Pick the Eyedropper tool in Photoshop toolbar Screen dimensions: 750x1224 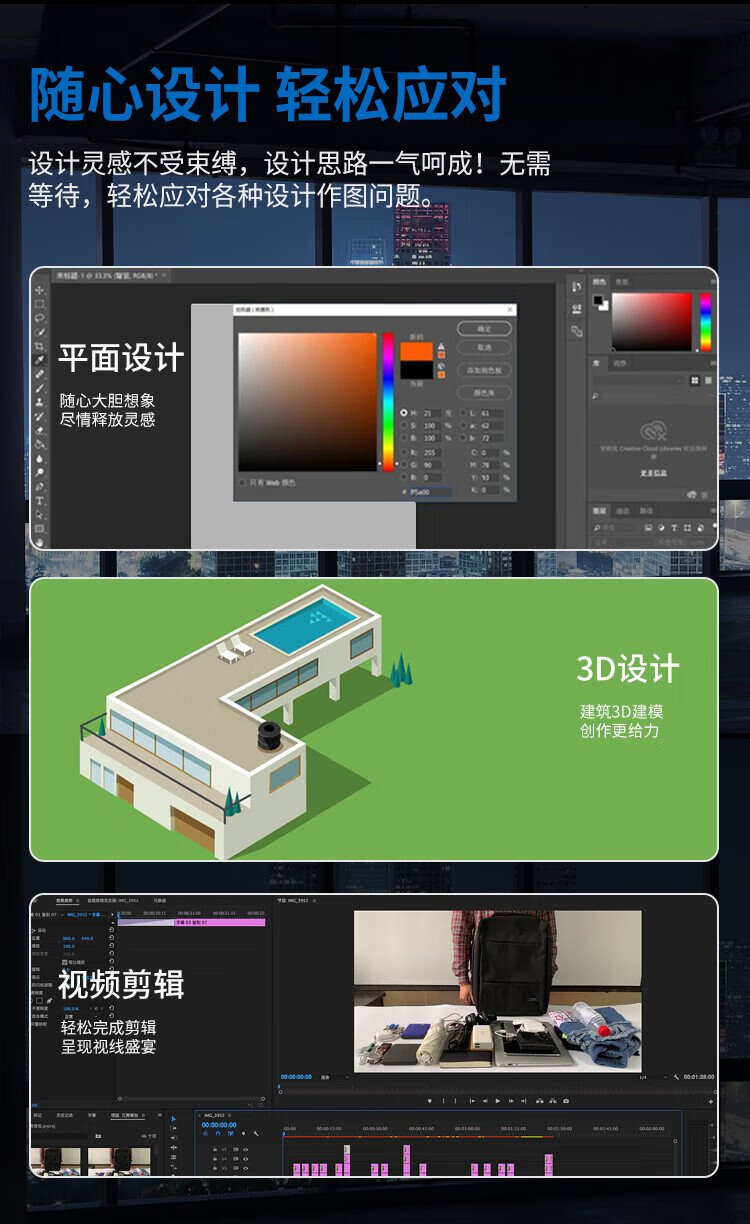[40, 360]
